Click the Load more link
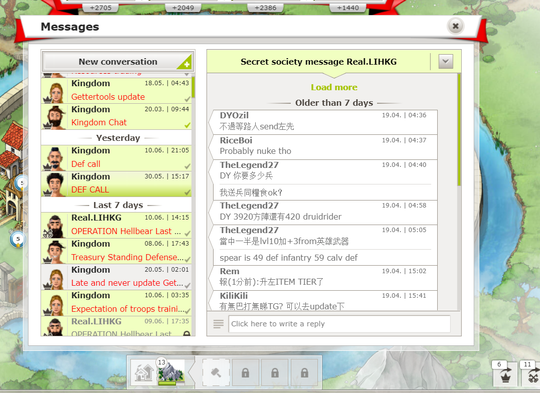Viewport: 540px width, 393px height. (334, 87)
